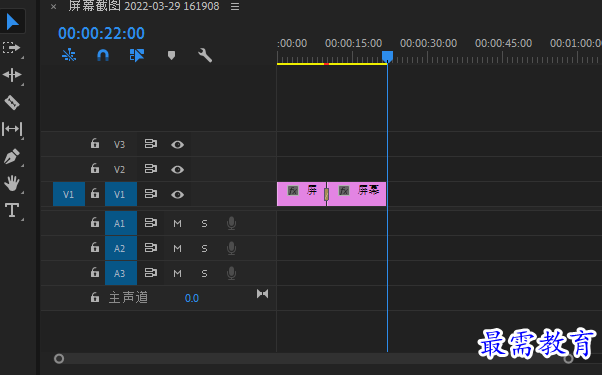Select the Track Select Forward tool
The width and height of the screenshot is (602, 375).
tap(12, 48)
